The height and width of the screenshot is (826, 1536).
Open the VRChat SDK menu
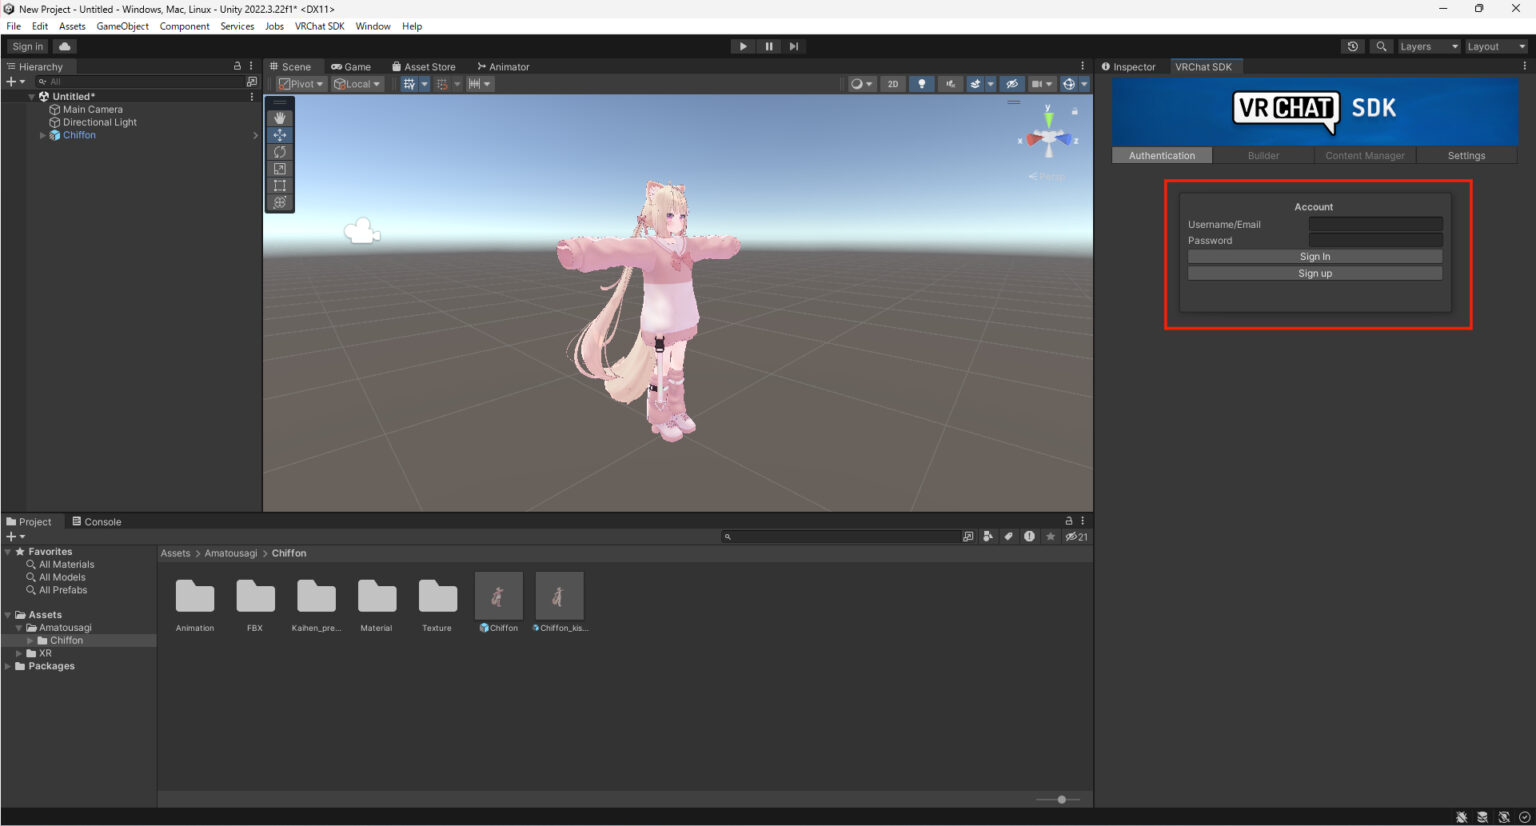[319, 26]
